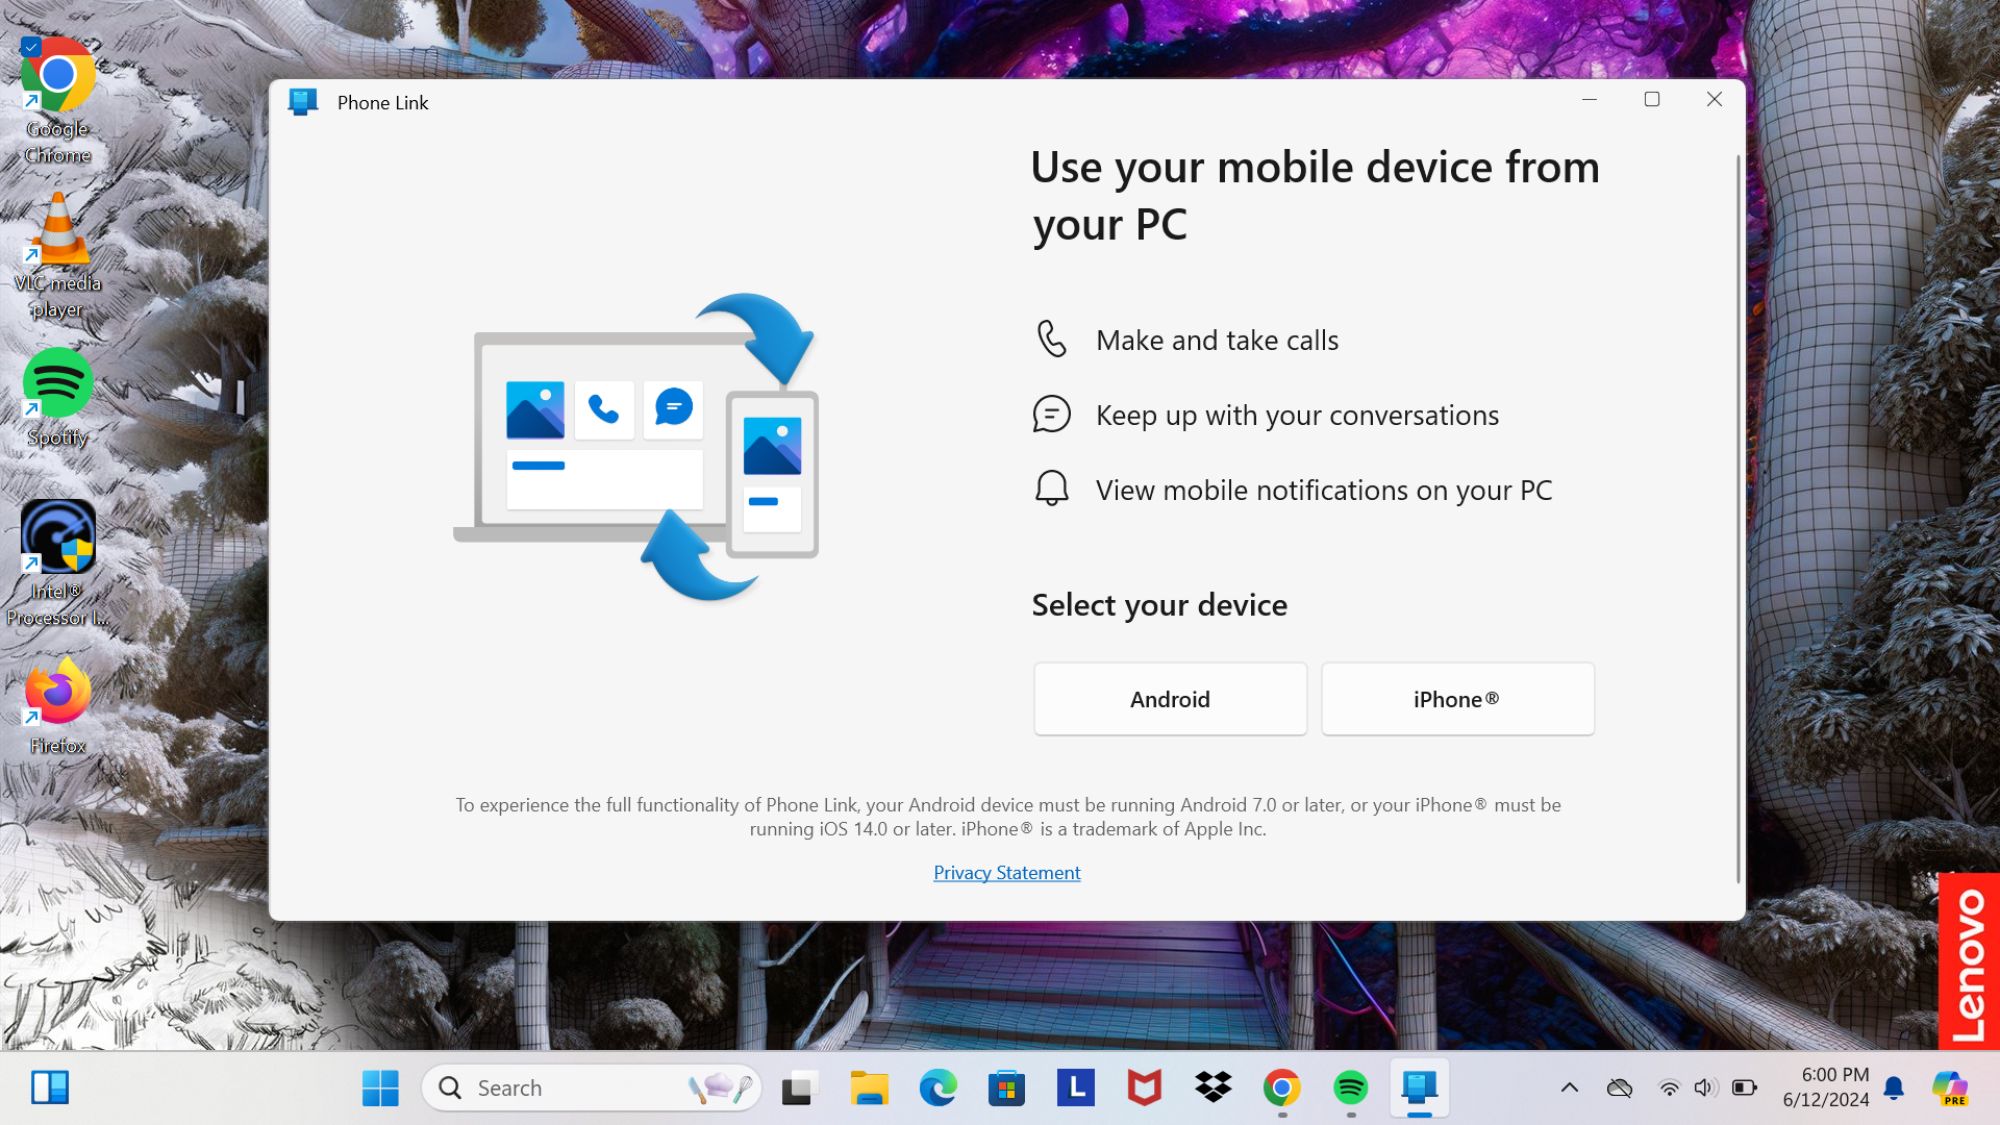2000x1125 pixels.
Task: Launch VLC media player
Action: point(58,253)
